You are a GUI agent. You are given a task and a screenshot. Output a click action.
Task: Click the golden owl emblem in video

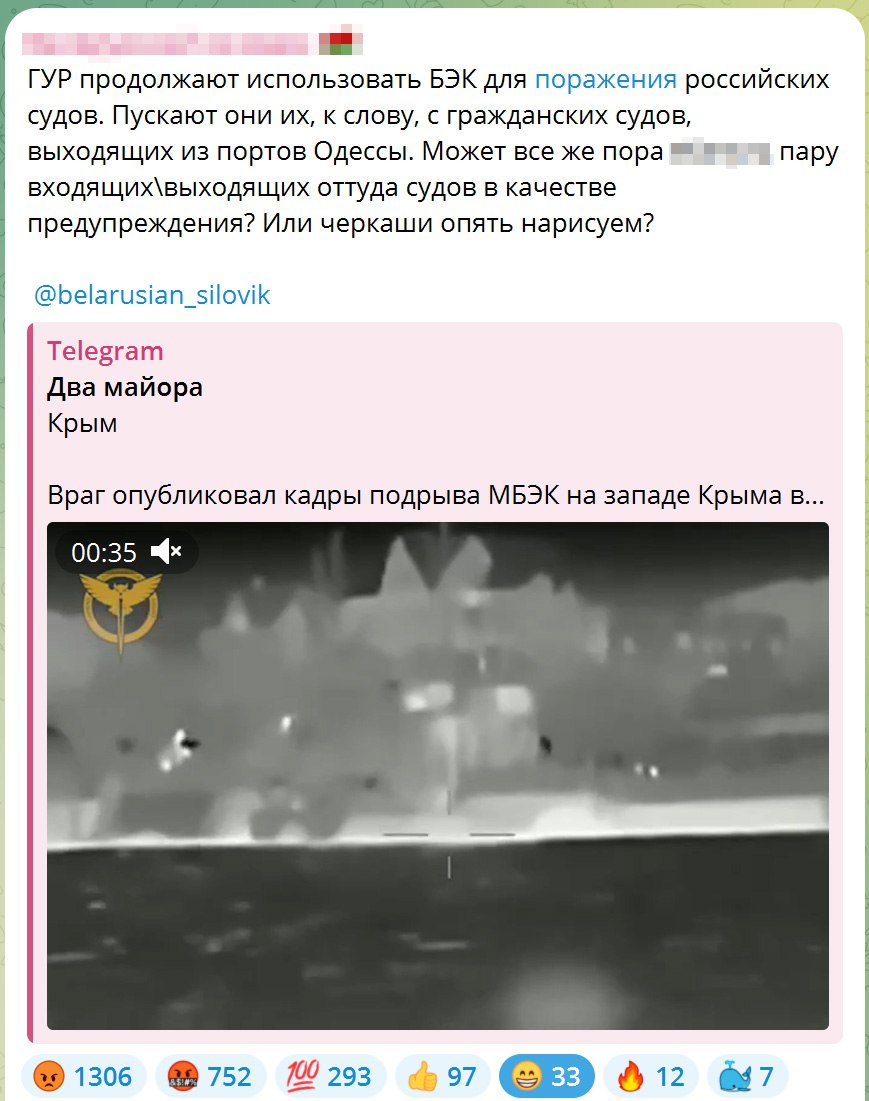121,609
